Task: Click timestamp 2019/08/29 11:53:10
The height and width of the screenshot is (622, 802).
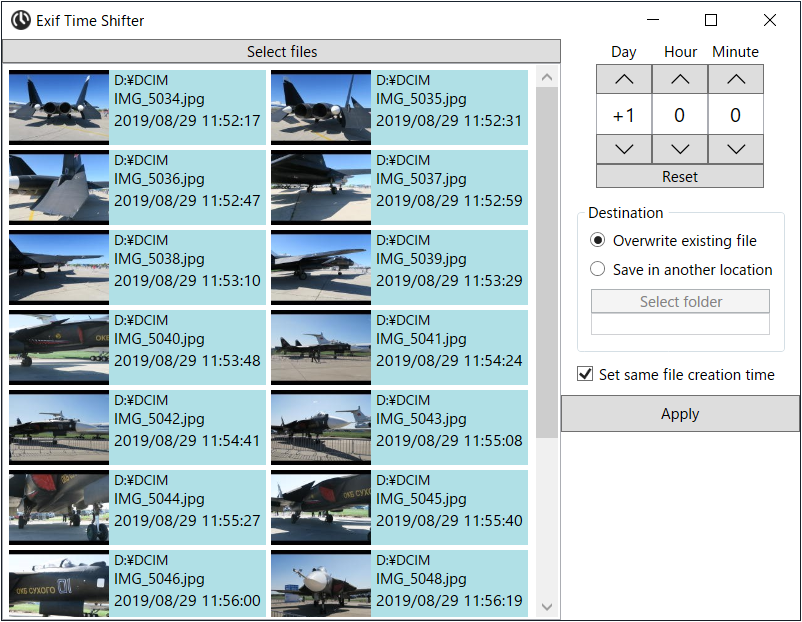Action: tap(187, 281)
